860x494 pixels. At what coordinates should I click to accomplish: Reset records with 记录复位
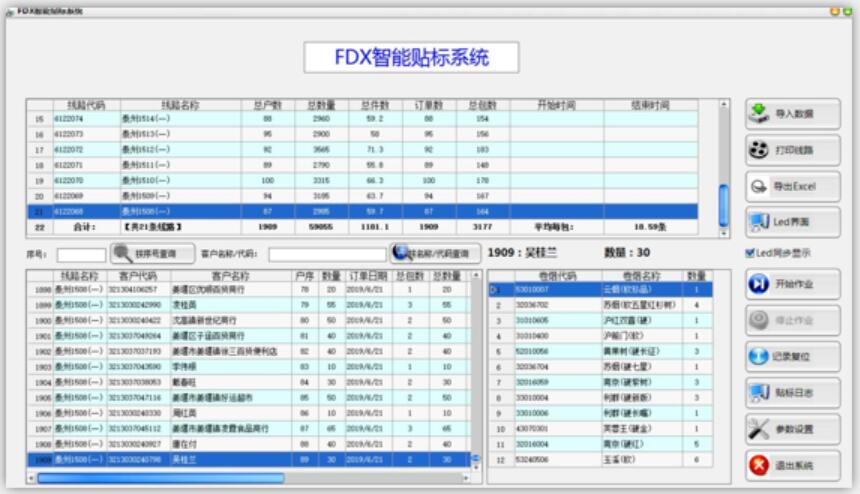point(793,356)
